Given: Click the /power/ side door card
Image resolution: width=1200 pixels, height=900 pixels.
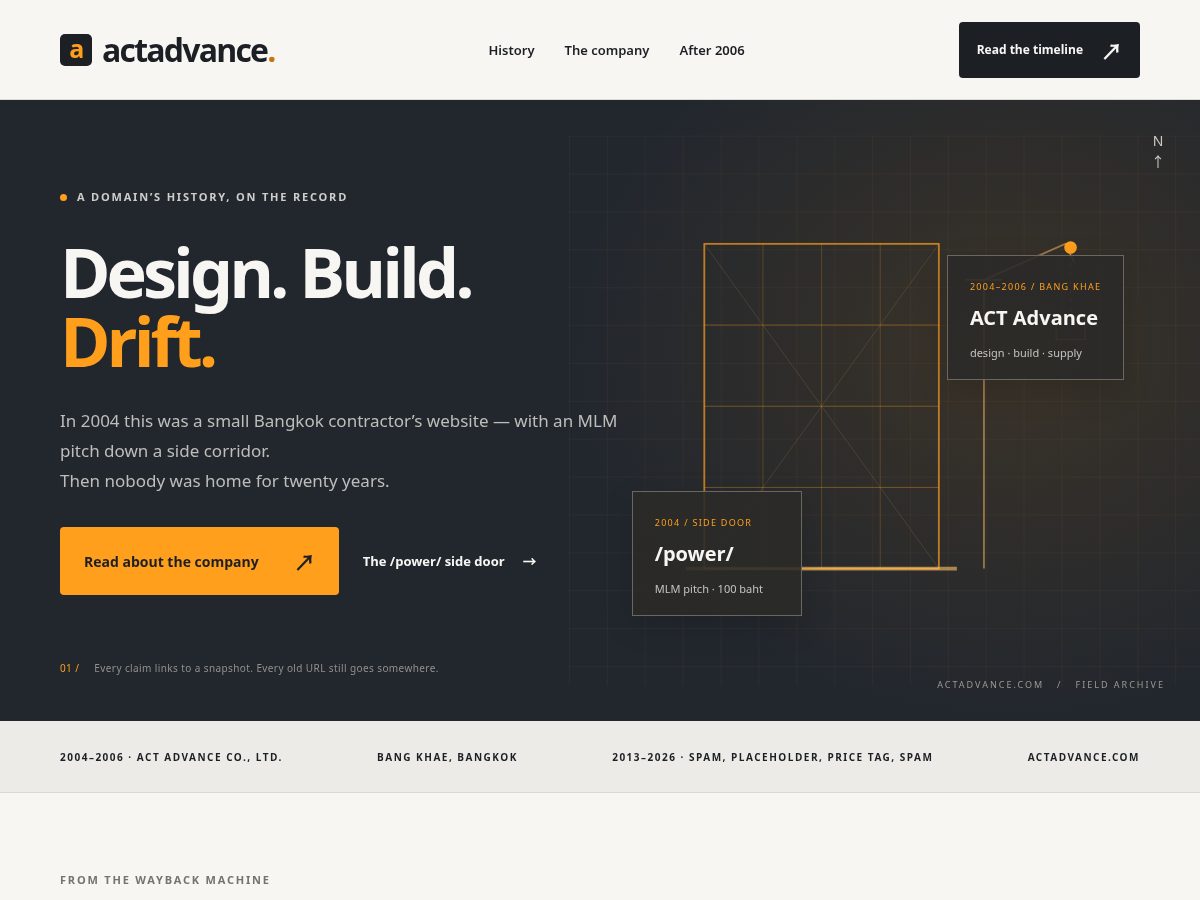Looking at the screenshot, I should 717,553.
